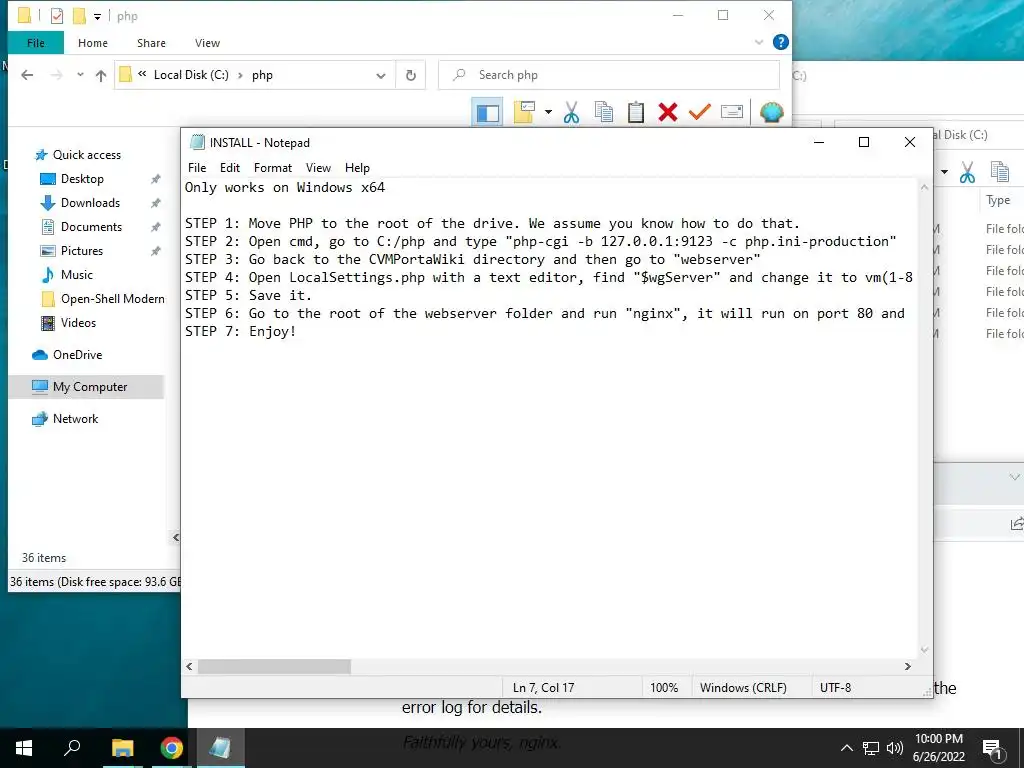The image size is (1024, 768).
Task: Refresh the php folder view
Action: pos(411,75)
